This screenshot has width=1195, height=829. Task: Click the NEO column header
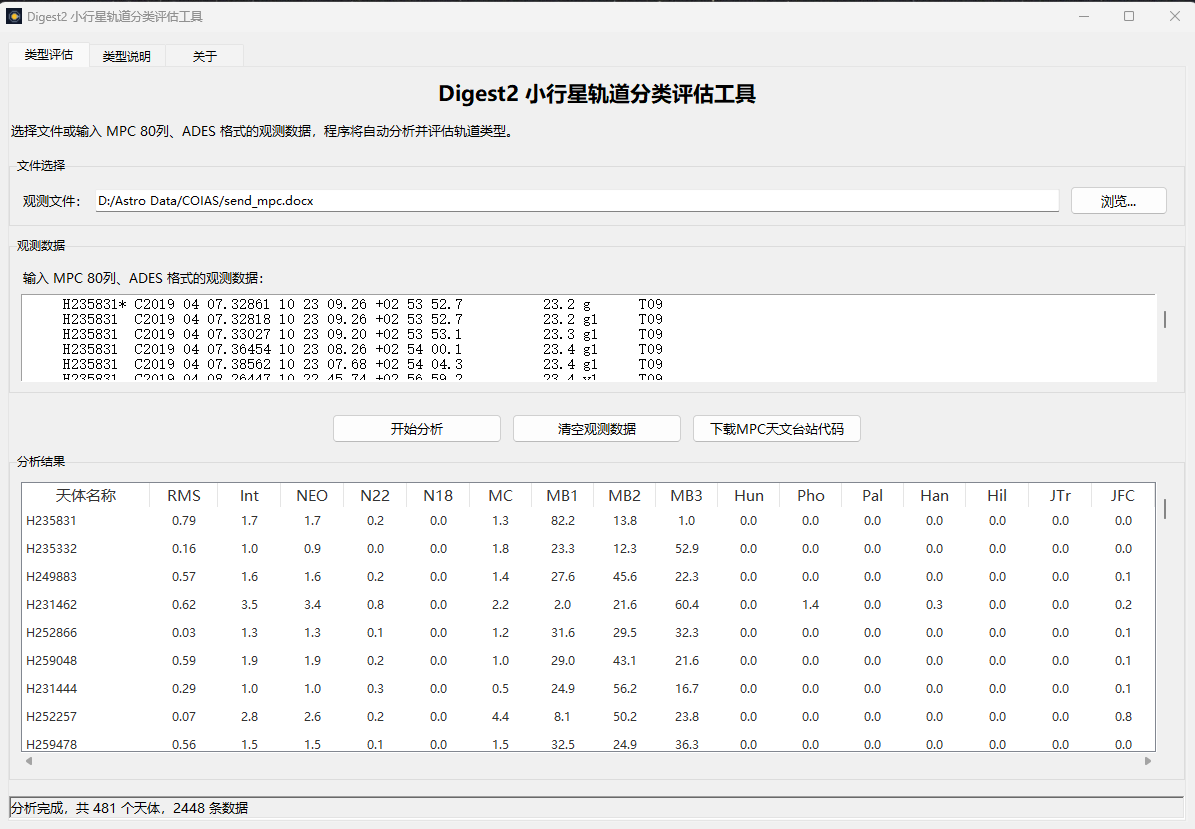312,495
